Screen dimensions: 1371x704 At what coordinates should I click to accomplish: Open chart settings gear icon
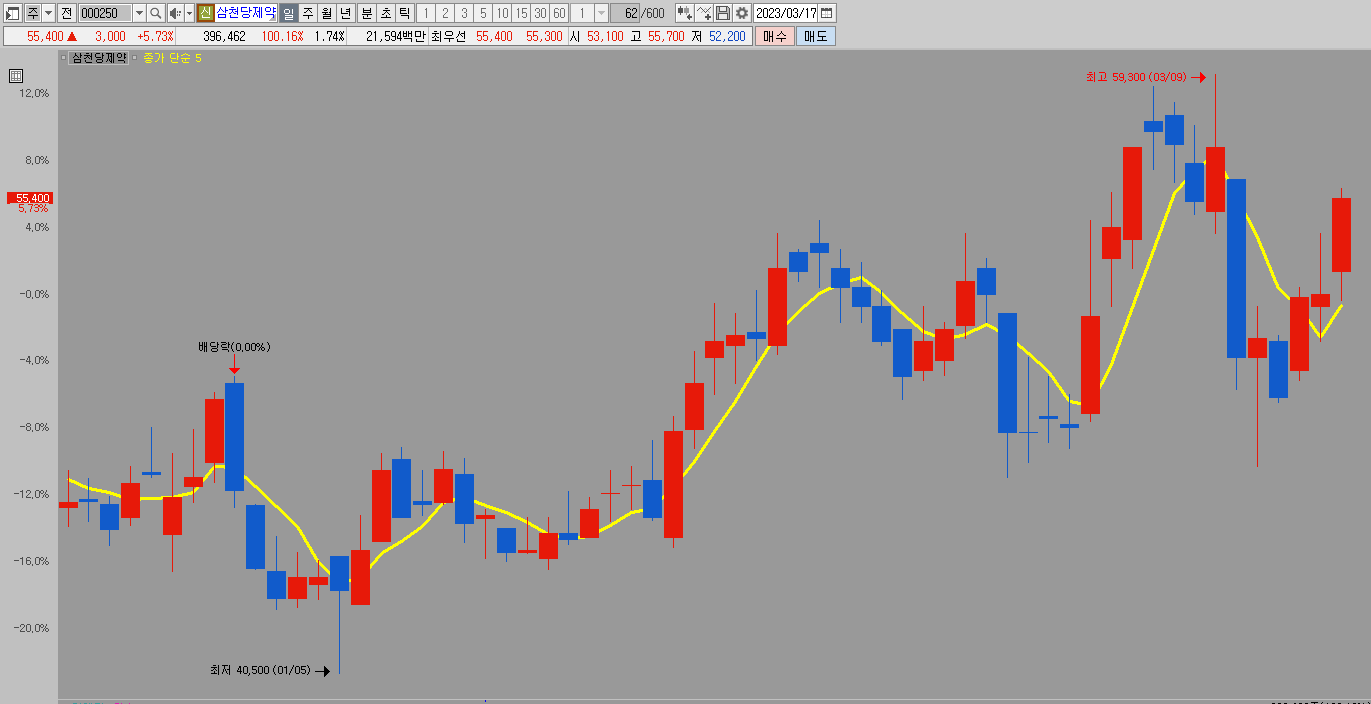742,13
